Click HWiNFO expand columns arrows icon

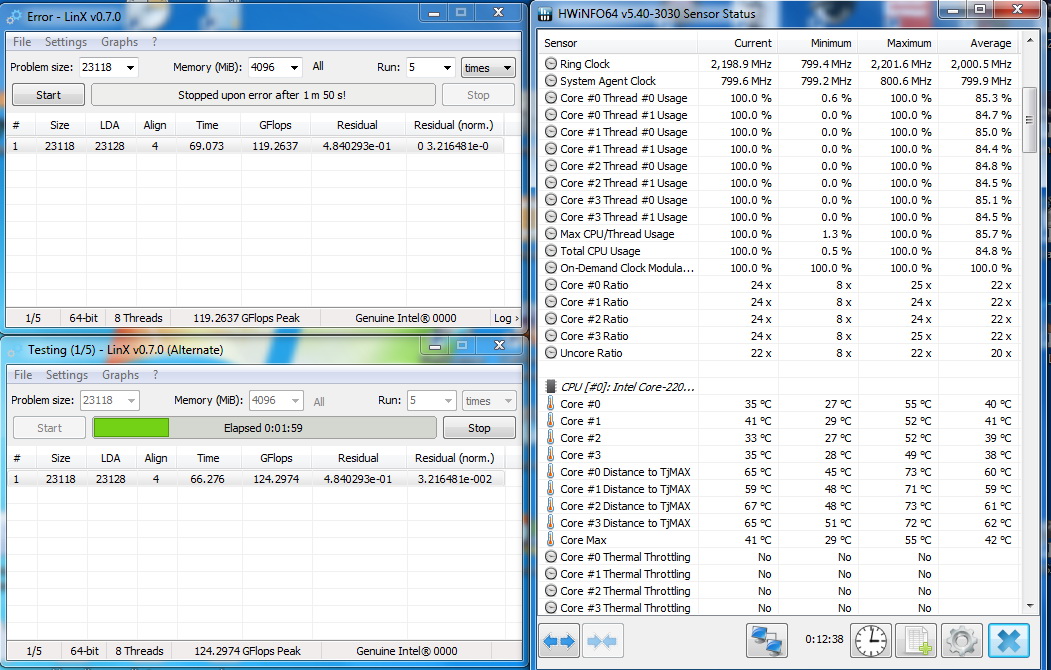click(558, 641)
